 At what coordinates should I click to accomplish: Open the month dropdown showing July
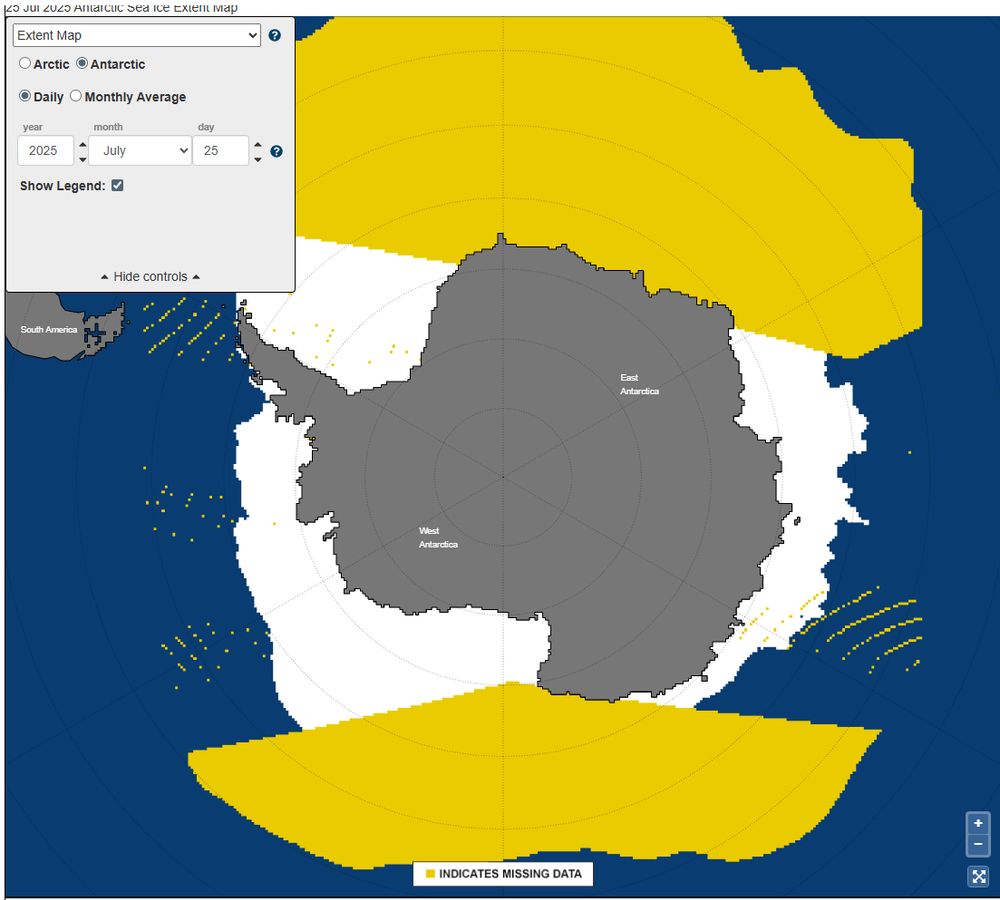139,150
